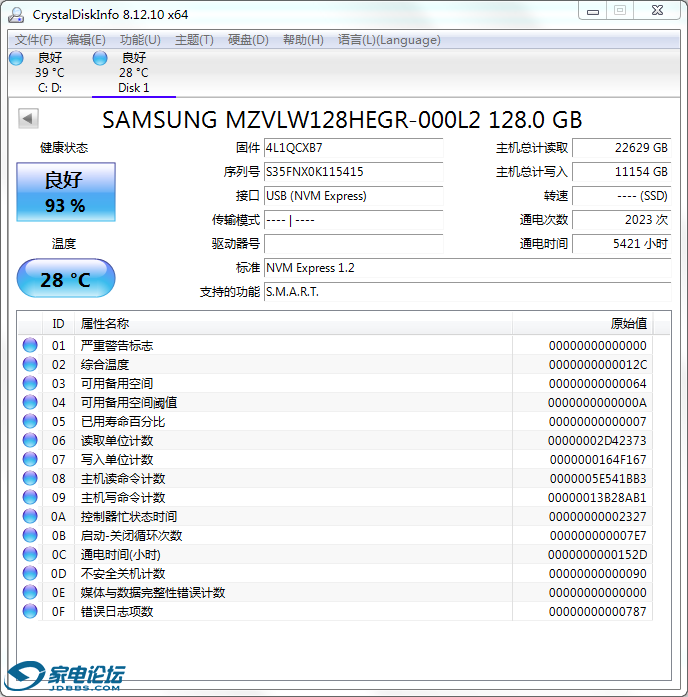Click the previous disk arrow button
The height and width of the screenshot is (697, 688).
point(28,119)
